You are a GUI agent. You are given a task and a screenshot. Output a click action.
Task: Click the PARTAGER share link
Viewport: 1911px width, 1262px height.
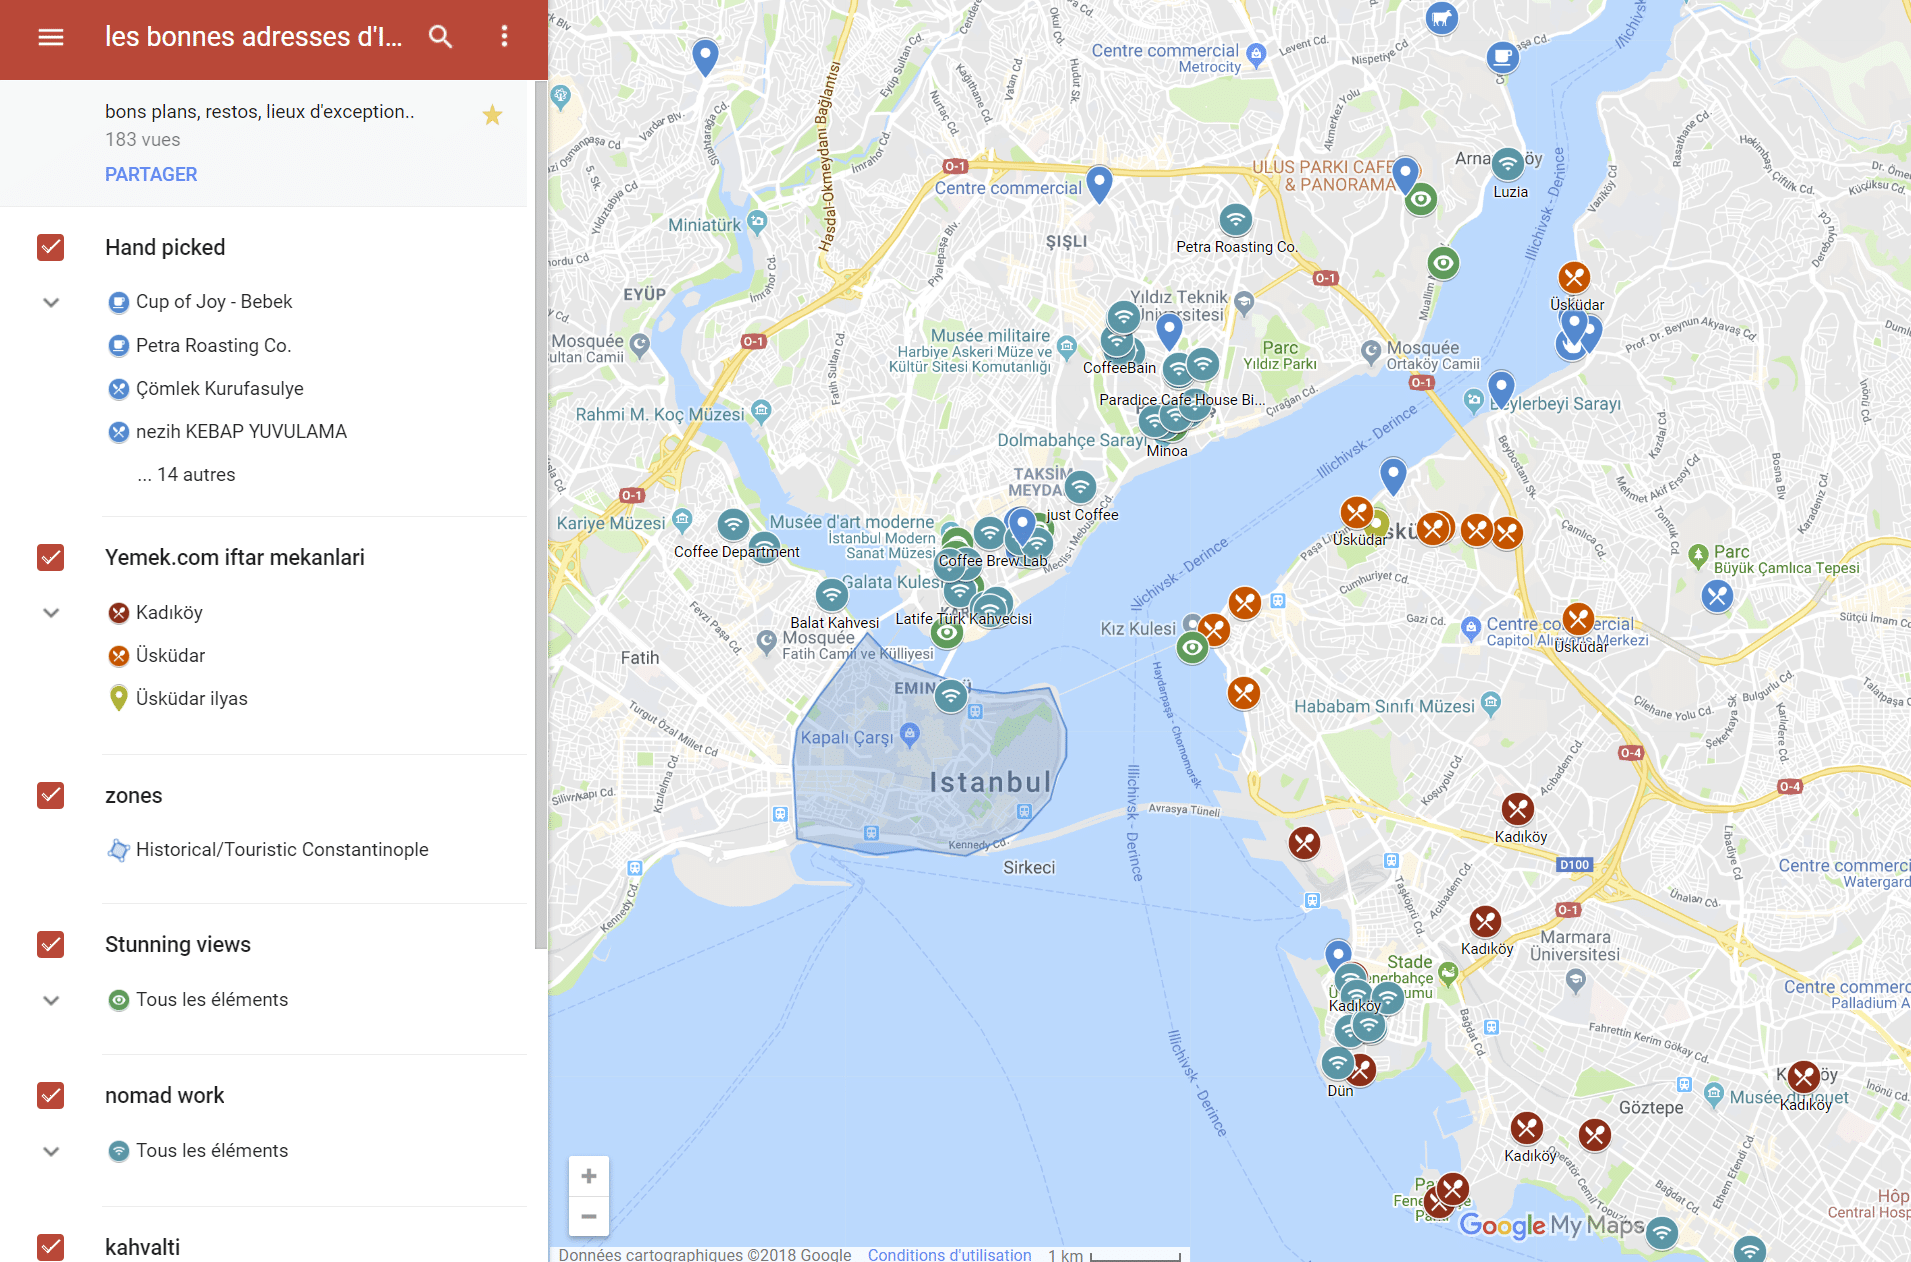coord(151,174)
